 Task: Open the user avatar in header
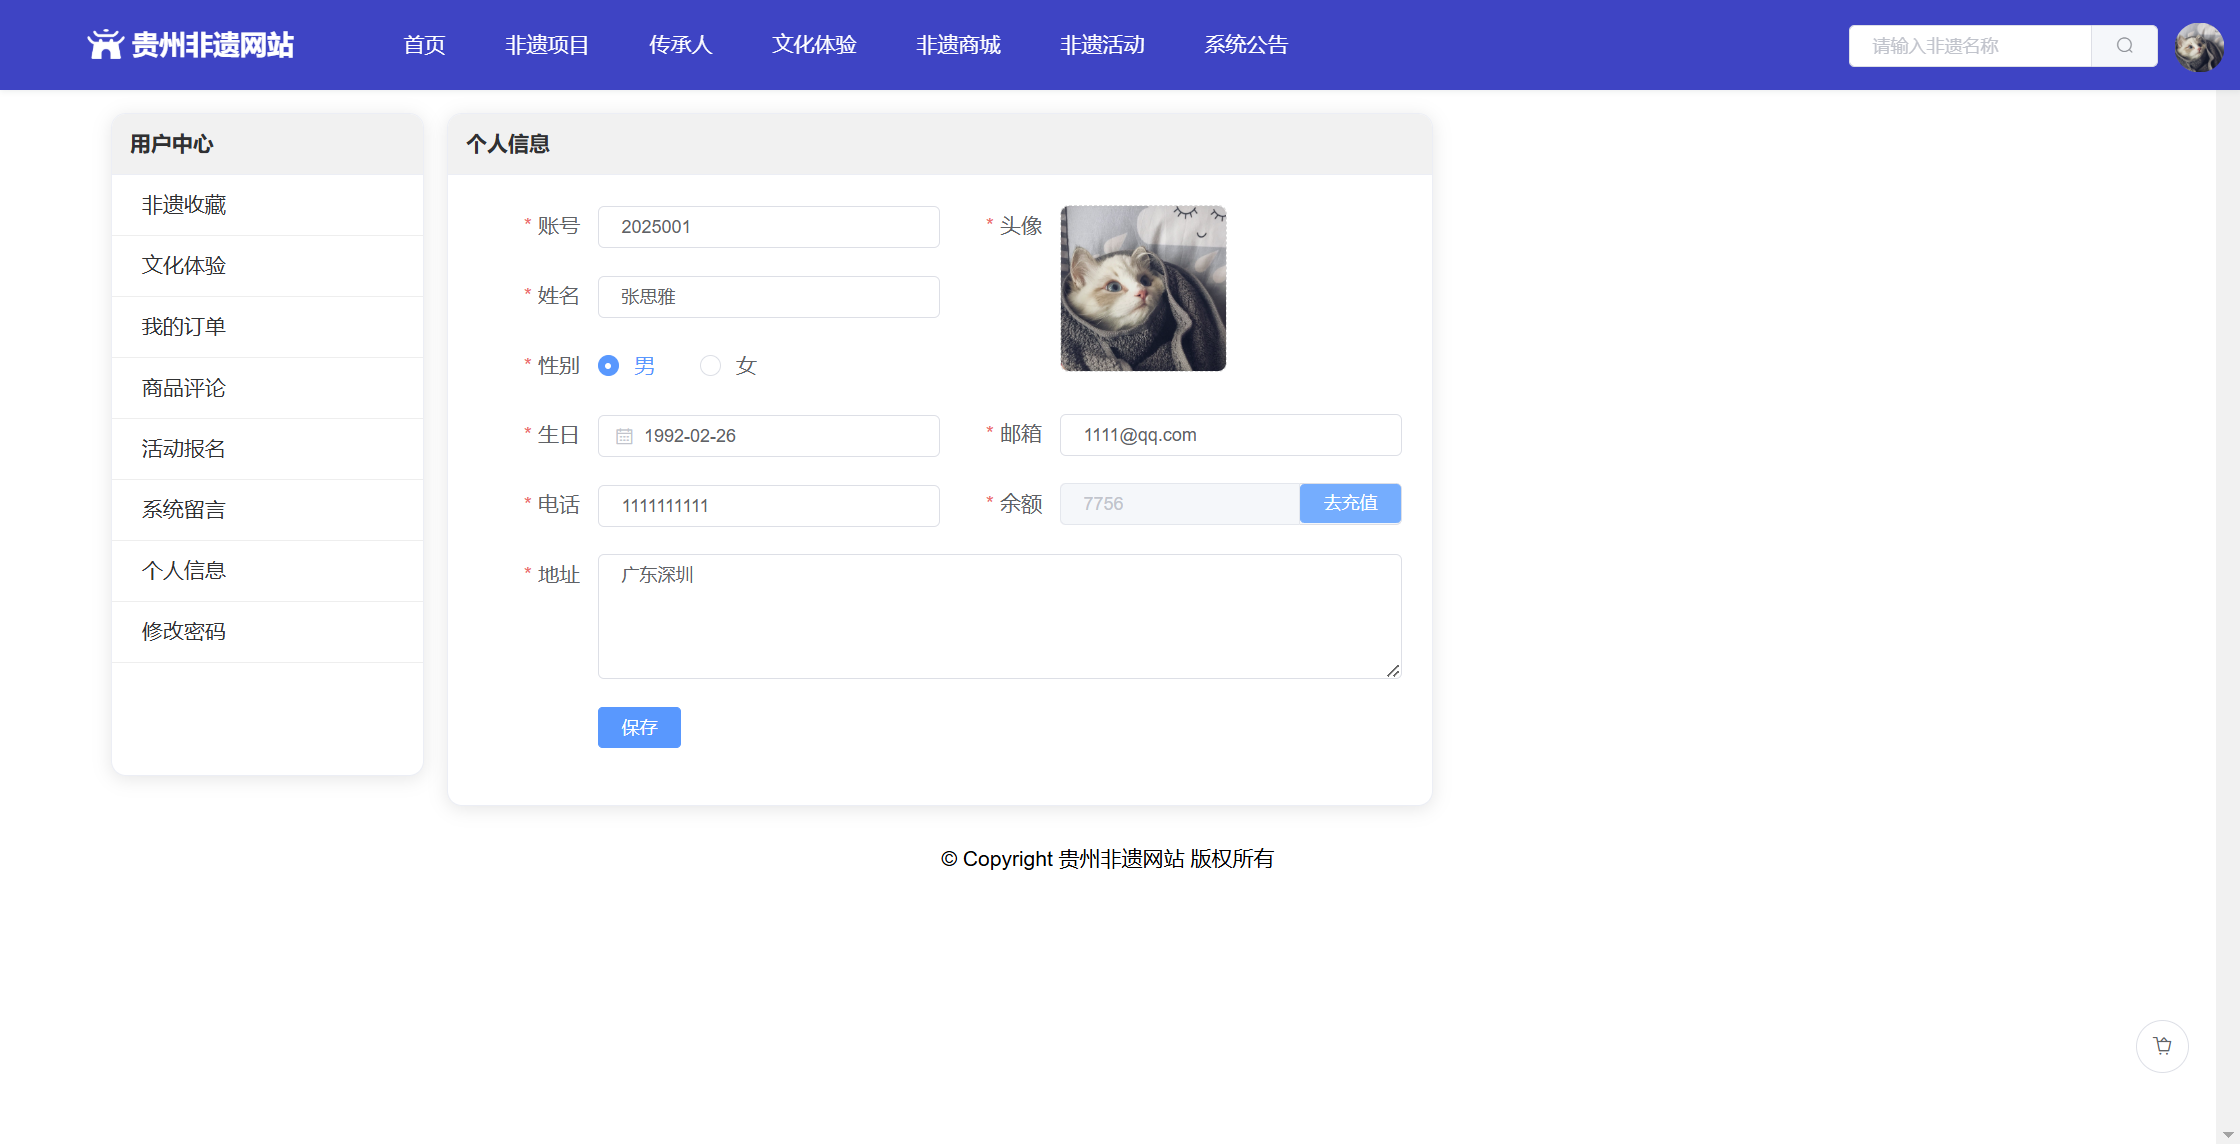[x=2199, y=47]
